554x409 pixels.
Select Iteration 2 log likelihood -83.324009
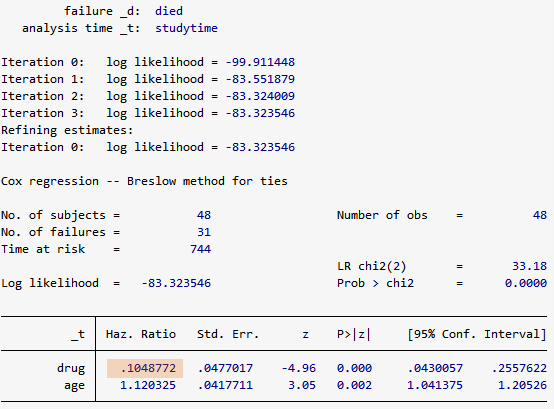click(260, 96)
